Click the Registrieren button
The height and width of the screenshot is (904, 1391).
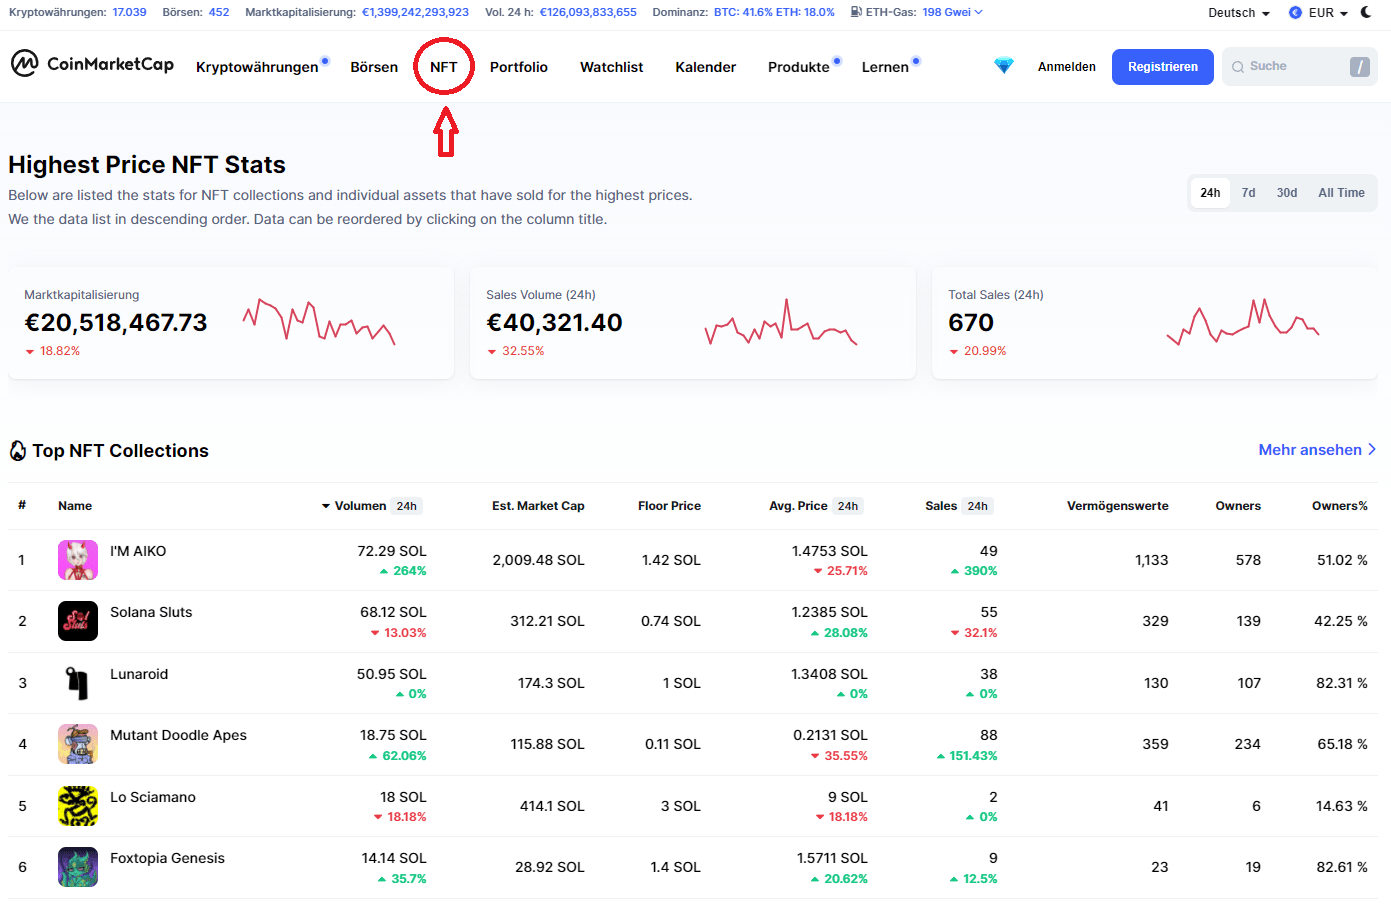pyautogui.click(x=1162, y=67)
